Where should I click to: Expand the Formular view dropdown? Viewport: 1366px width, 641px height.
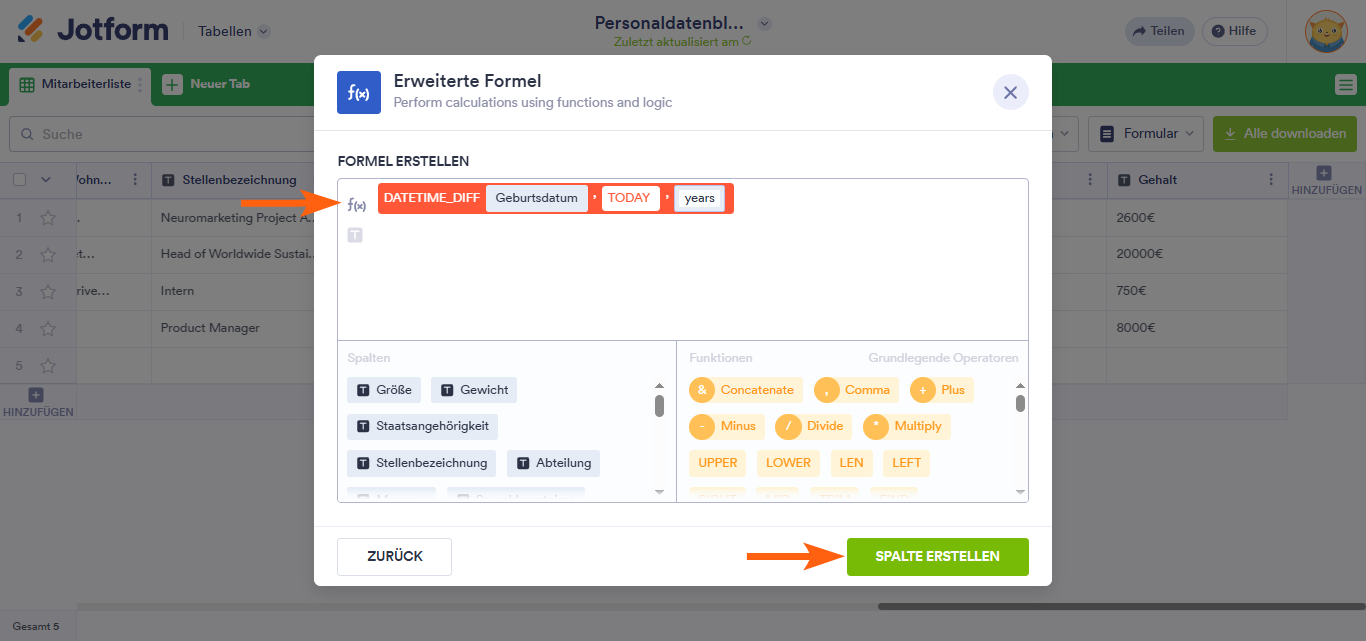[x=1146, y=133]
